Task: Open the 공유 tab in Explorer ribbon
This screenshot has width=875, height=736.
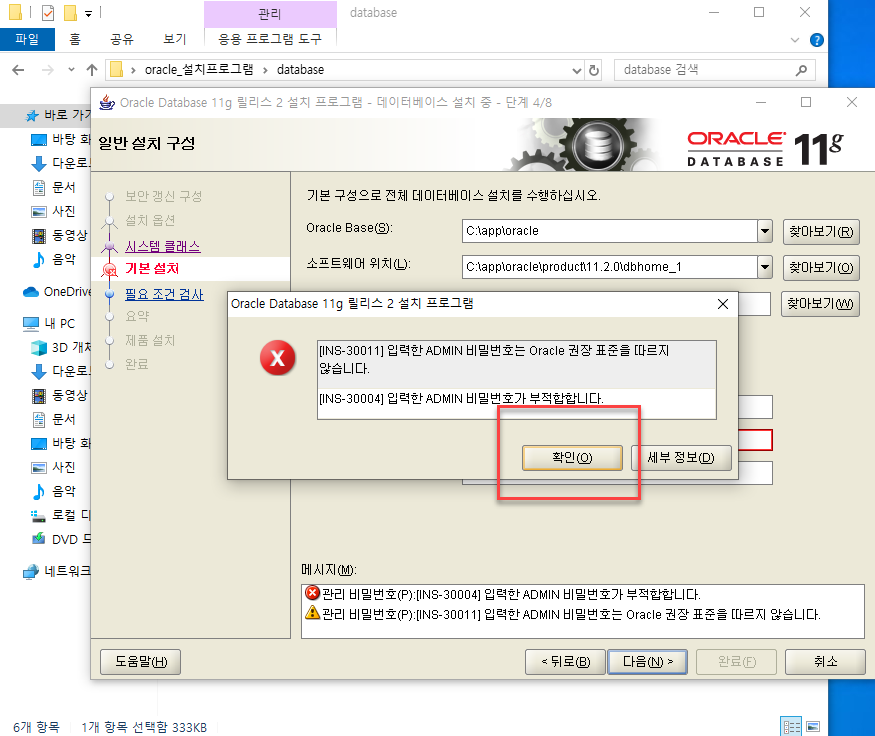Action: [122, 39]
